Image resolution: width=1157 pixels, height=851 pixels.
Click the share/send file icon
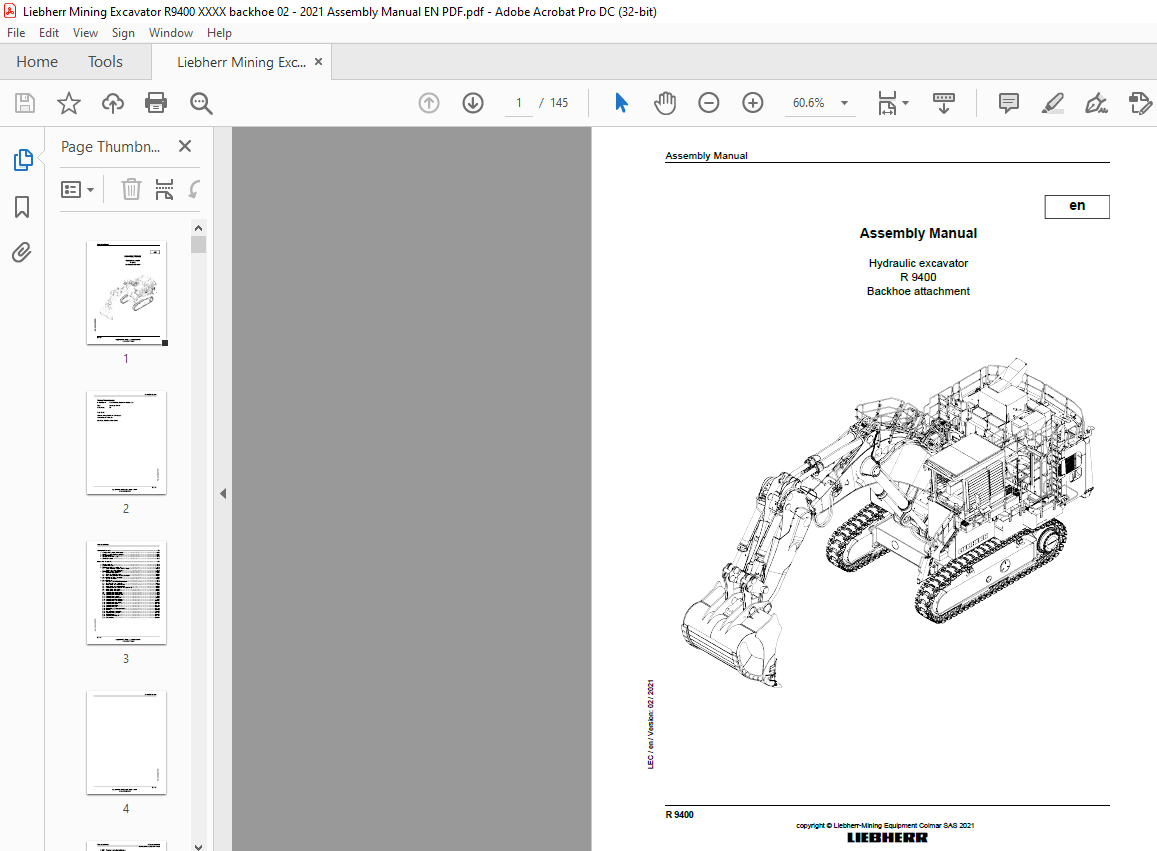click(1140, 103)
